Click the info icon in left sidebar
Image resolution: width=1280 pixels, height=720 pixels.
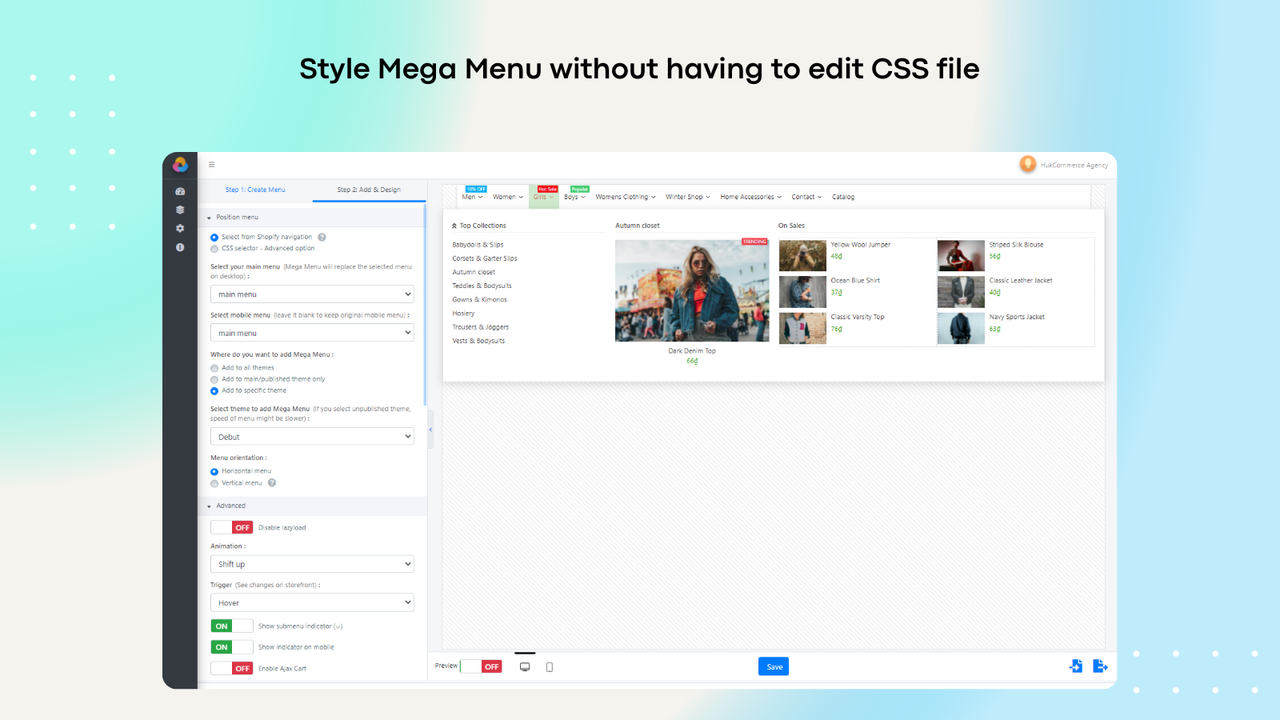(x=180, y=247)
